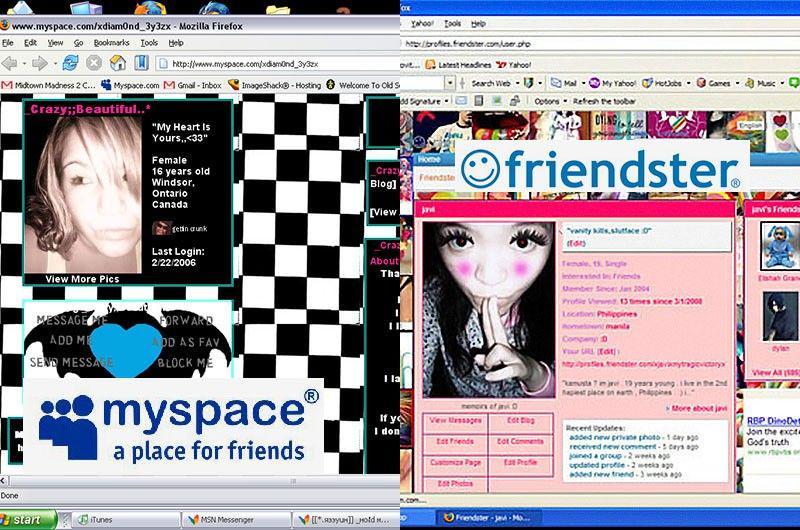Screen dimensions: 800x530
Task: Open the Gmail - Inbox bookmark
Action: point(192,85)
